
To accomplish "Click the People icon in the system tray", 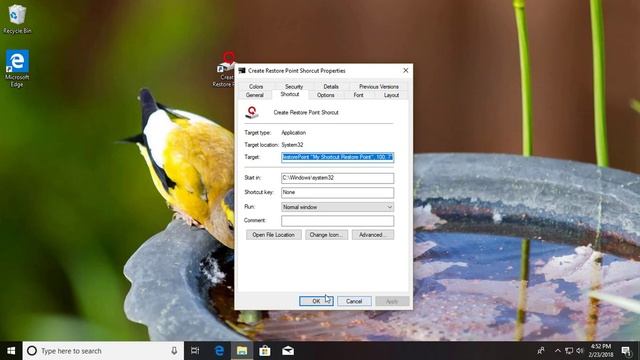I will coord(541,351).
